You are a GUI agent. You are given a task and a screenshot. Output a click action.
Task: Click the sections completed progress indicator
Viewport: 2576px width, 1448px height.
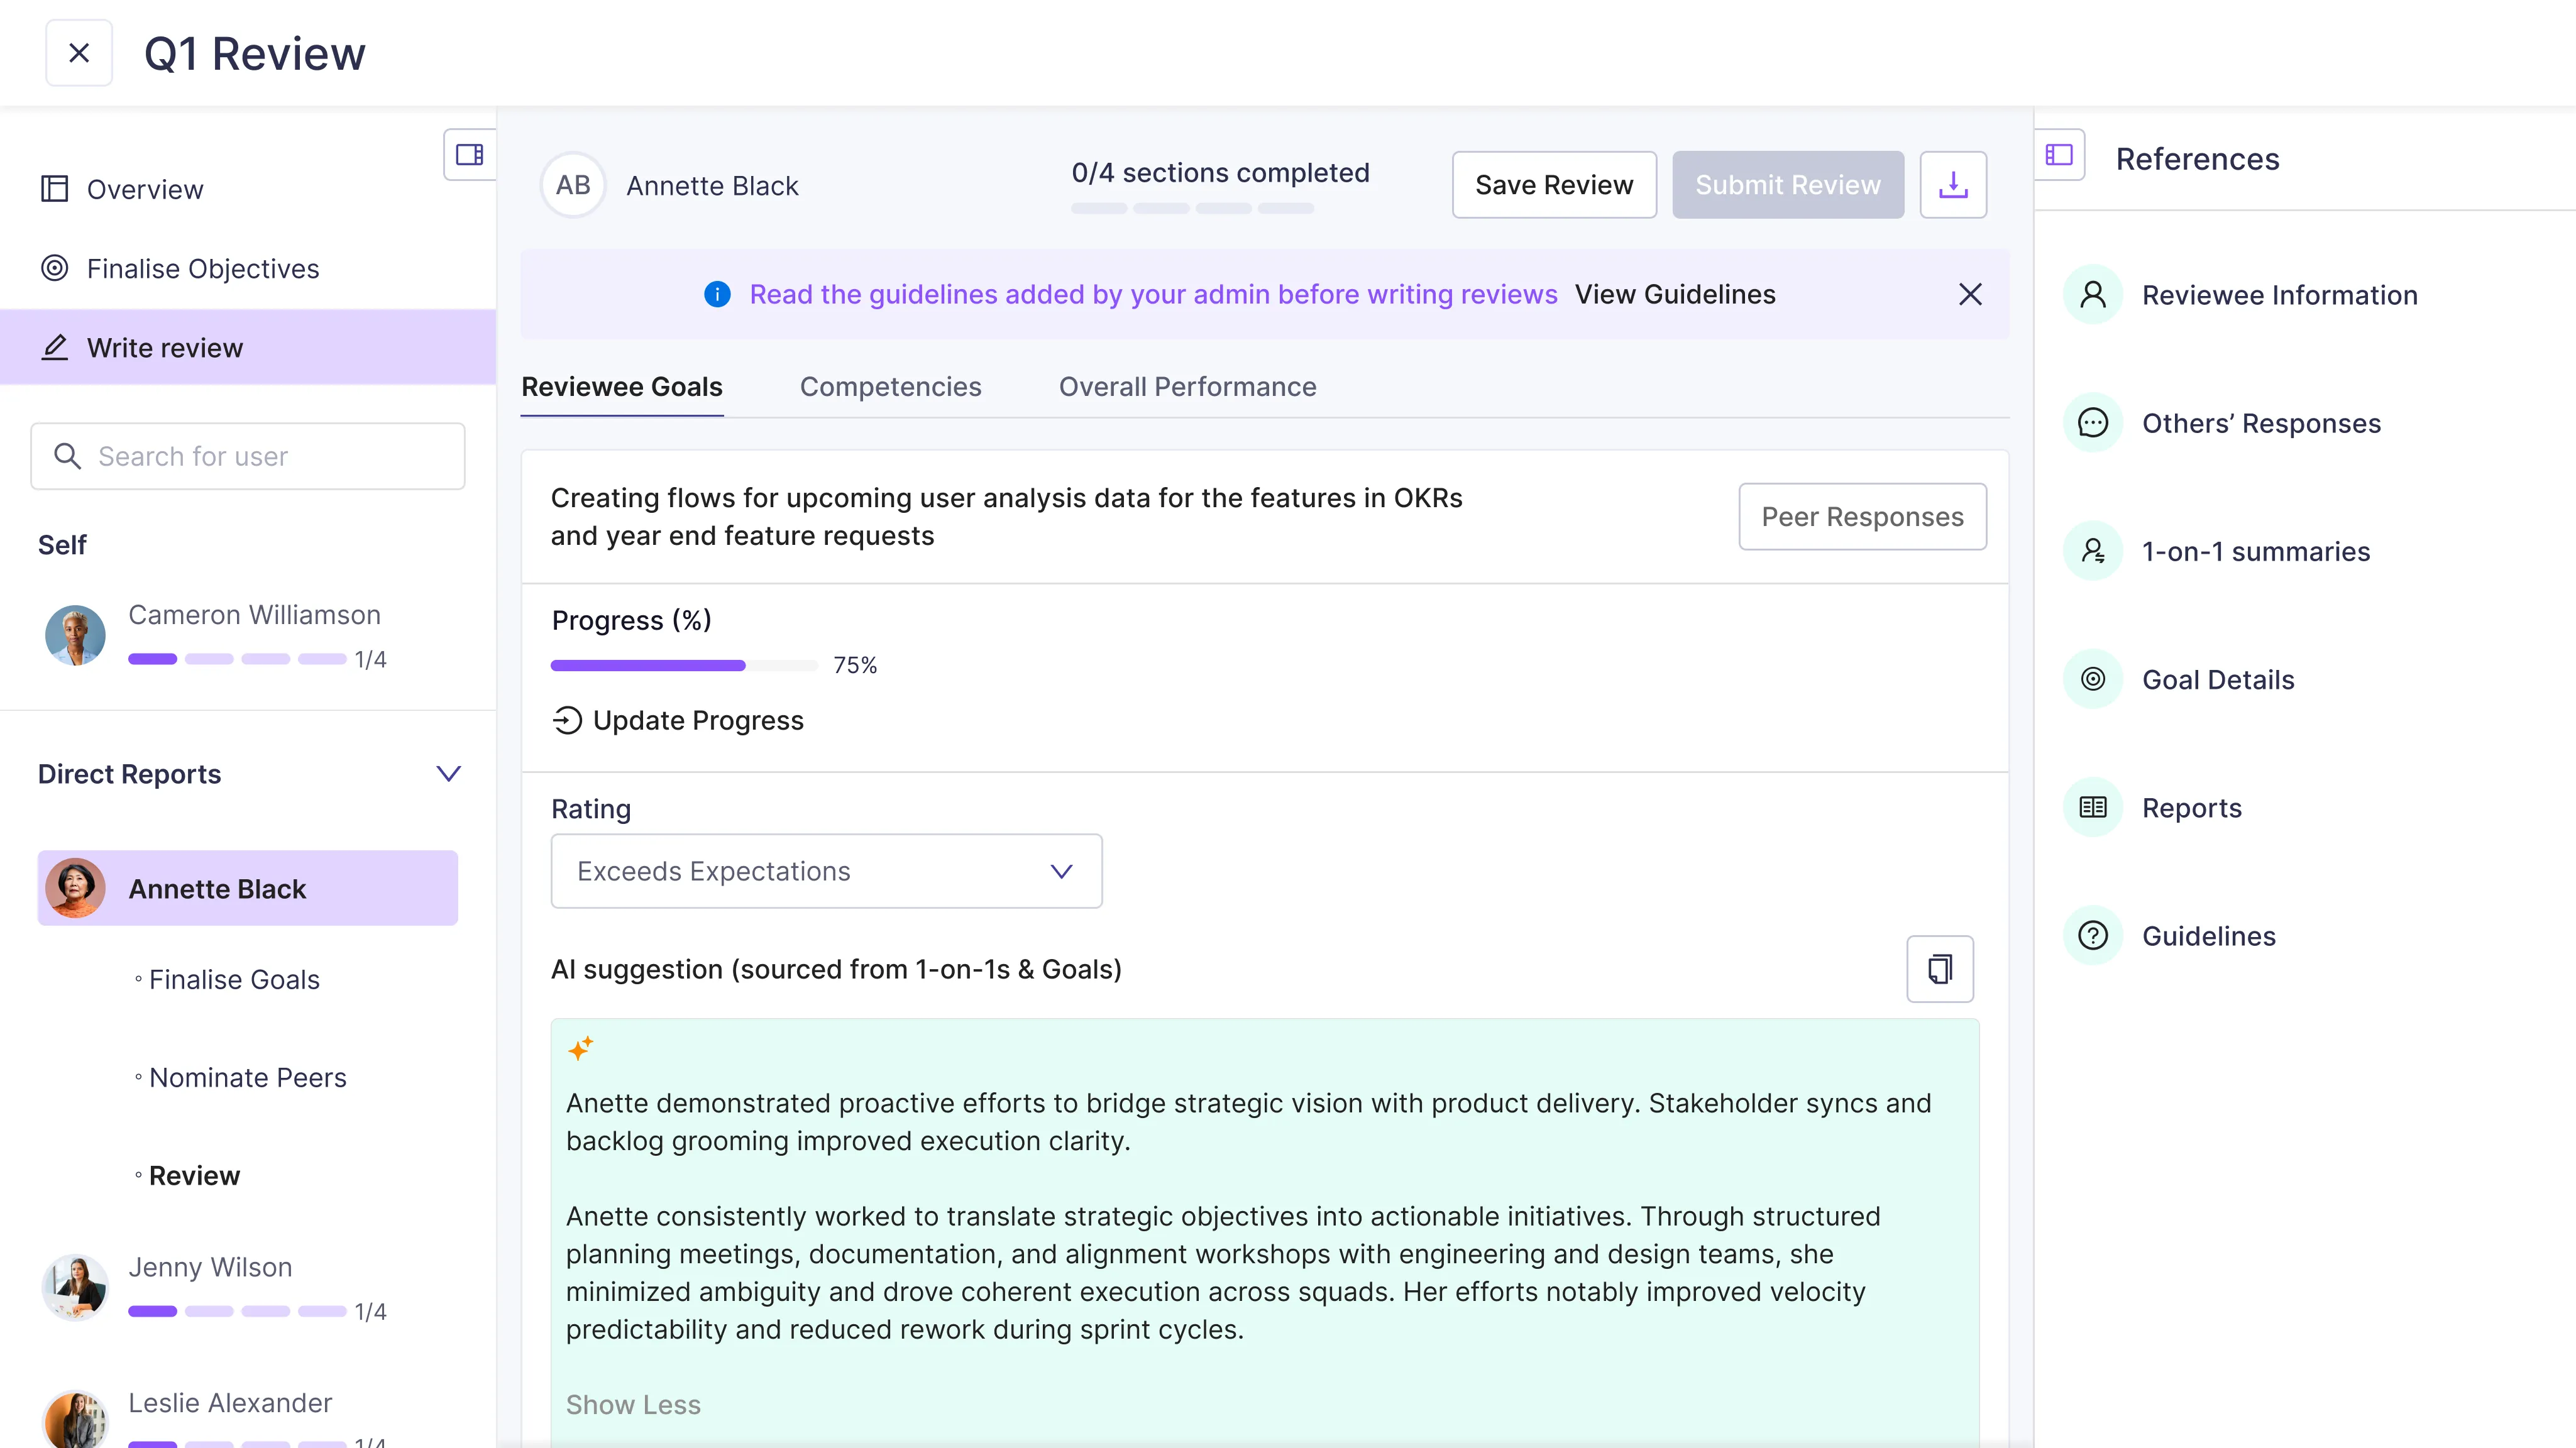tap(1192, 208)
